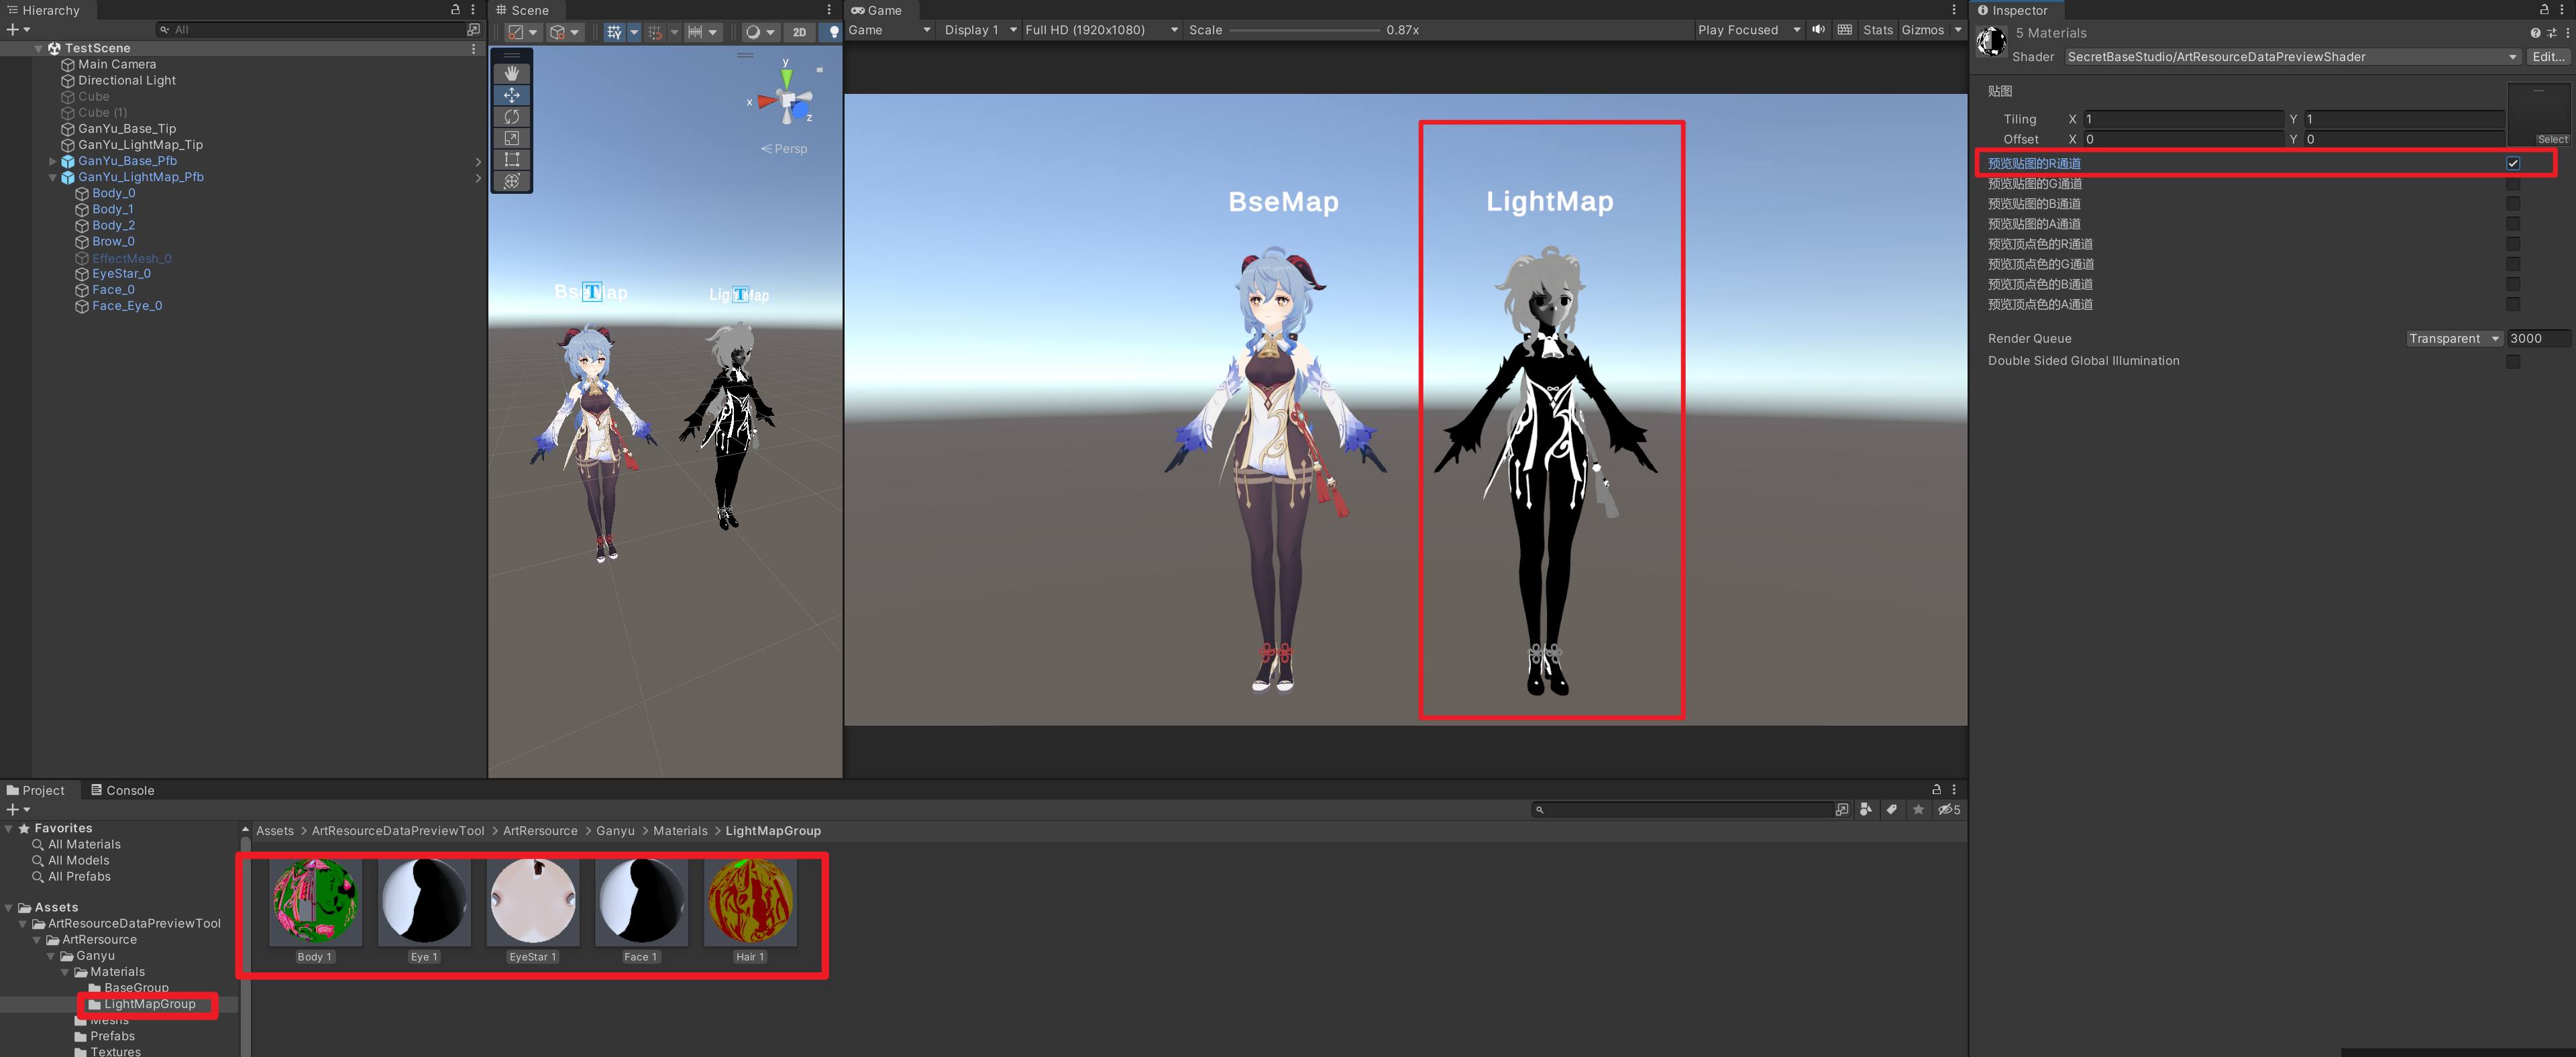Expand GanYu_Base_Pfb in Hierarchy
The height and width of the screenshot is (1057, 2576).
[x=53, y=161]
